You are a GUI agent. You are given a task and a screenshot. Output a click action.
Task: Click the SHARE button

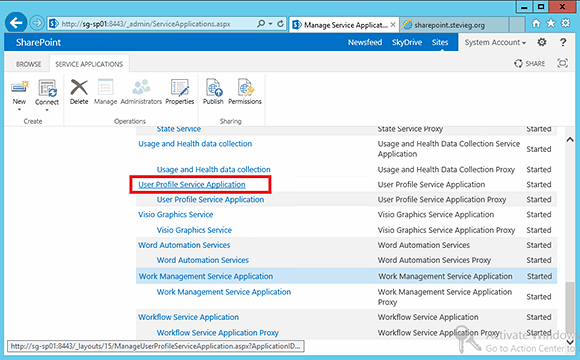pyautogui.click(x=529, y=64)
